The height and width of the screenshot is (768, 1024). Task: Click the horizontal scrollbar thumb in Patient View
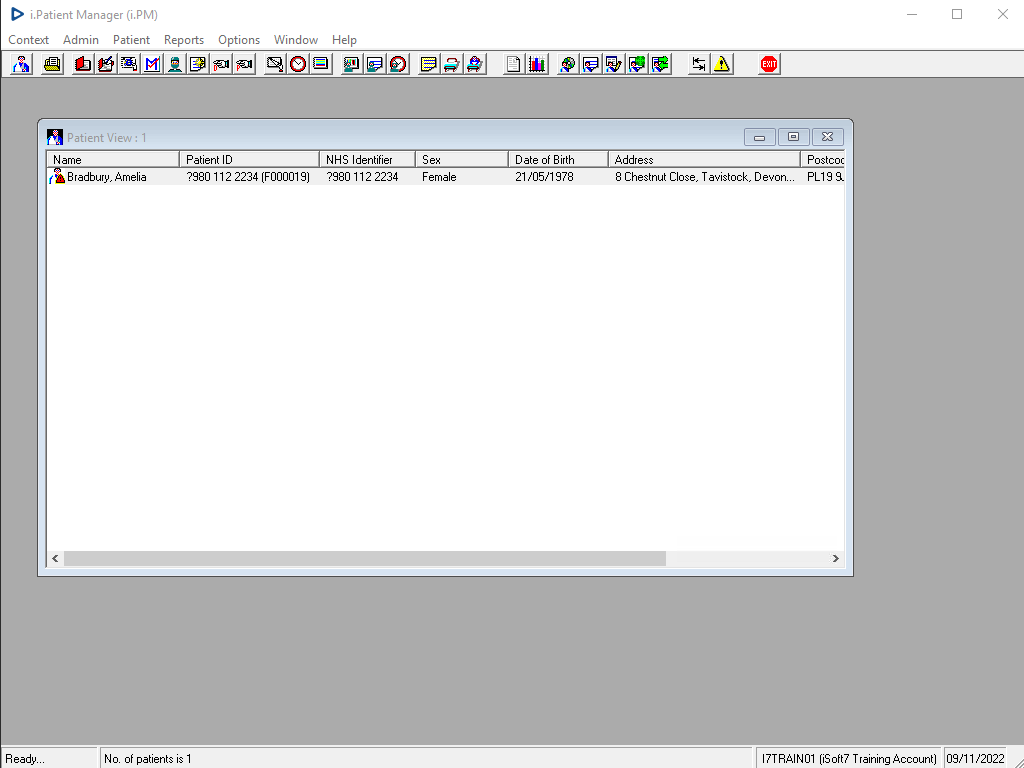pos(365,558)
